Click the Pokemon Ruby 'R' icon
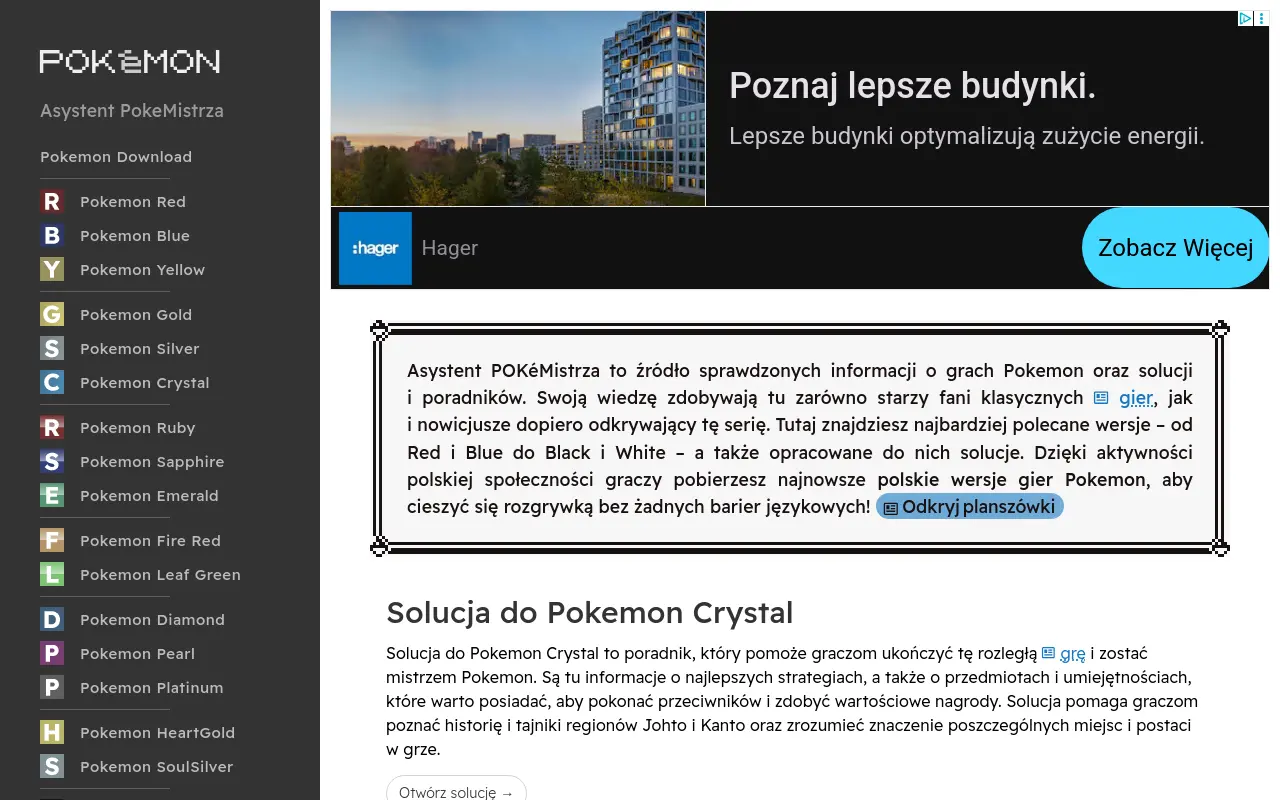Viewport: 1280px width, 800px height. coord(52,428)
